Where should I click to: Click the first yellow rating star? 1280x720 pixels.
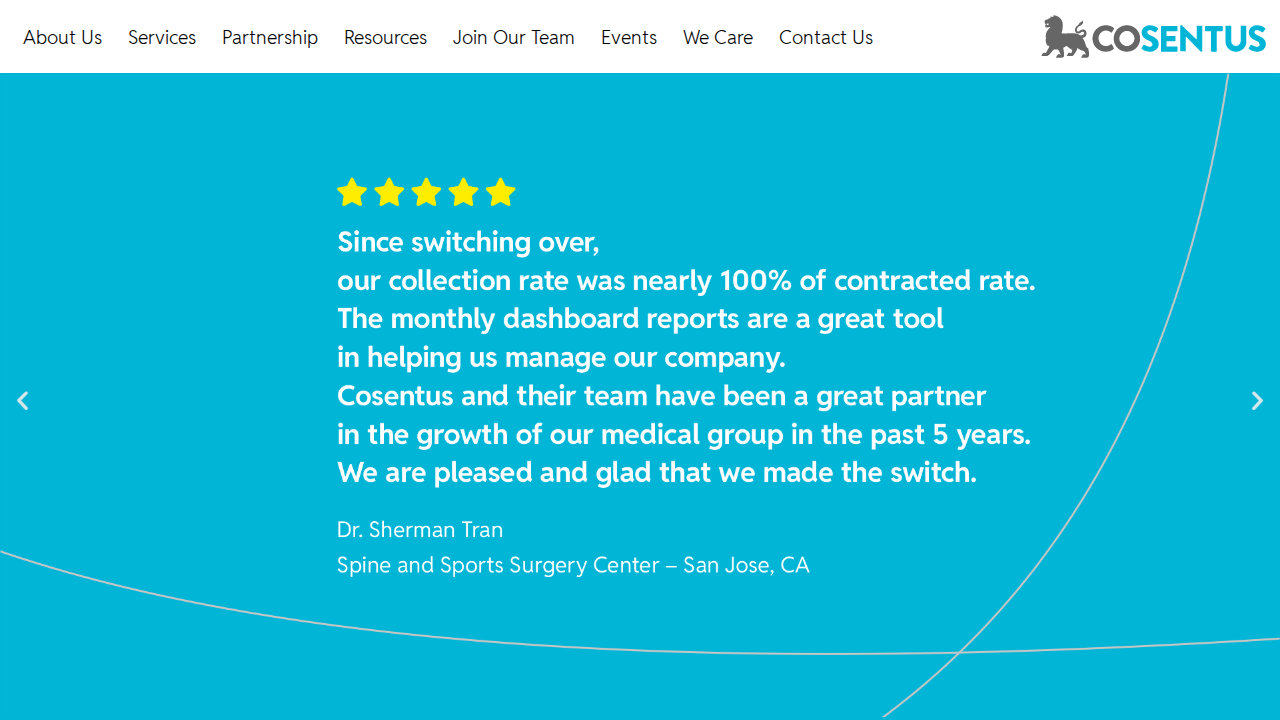tap(352, 192)
